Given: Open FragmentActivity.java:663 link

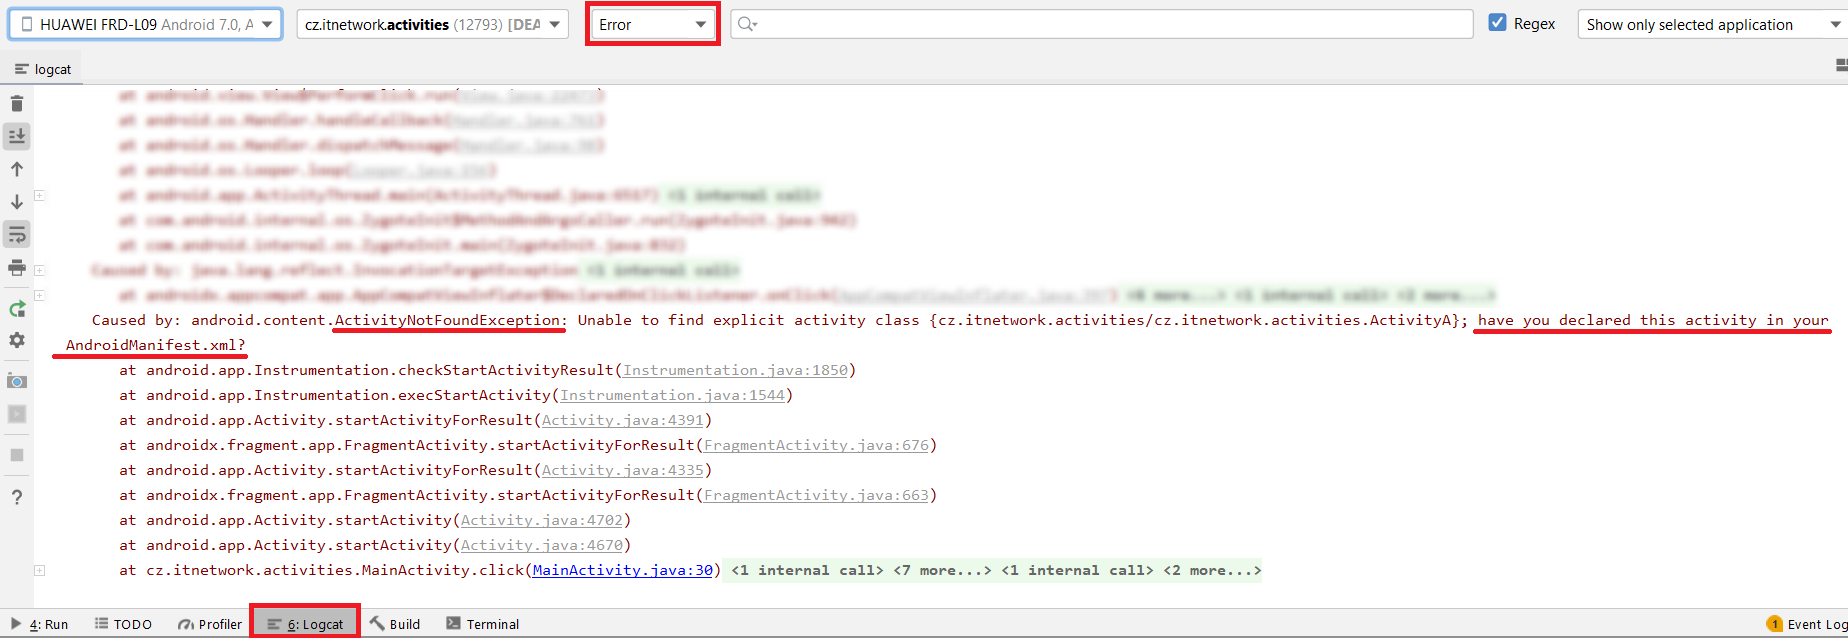Looking at the screenshot, I should 816,495.
